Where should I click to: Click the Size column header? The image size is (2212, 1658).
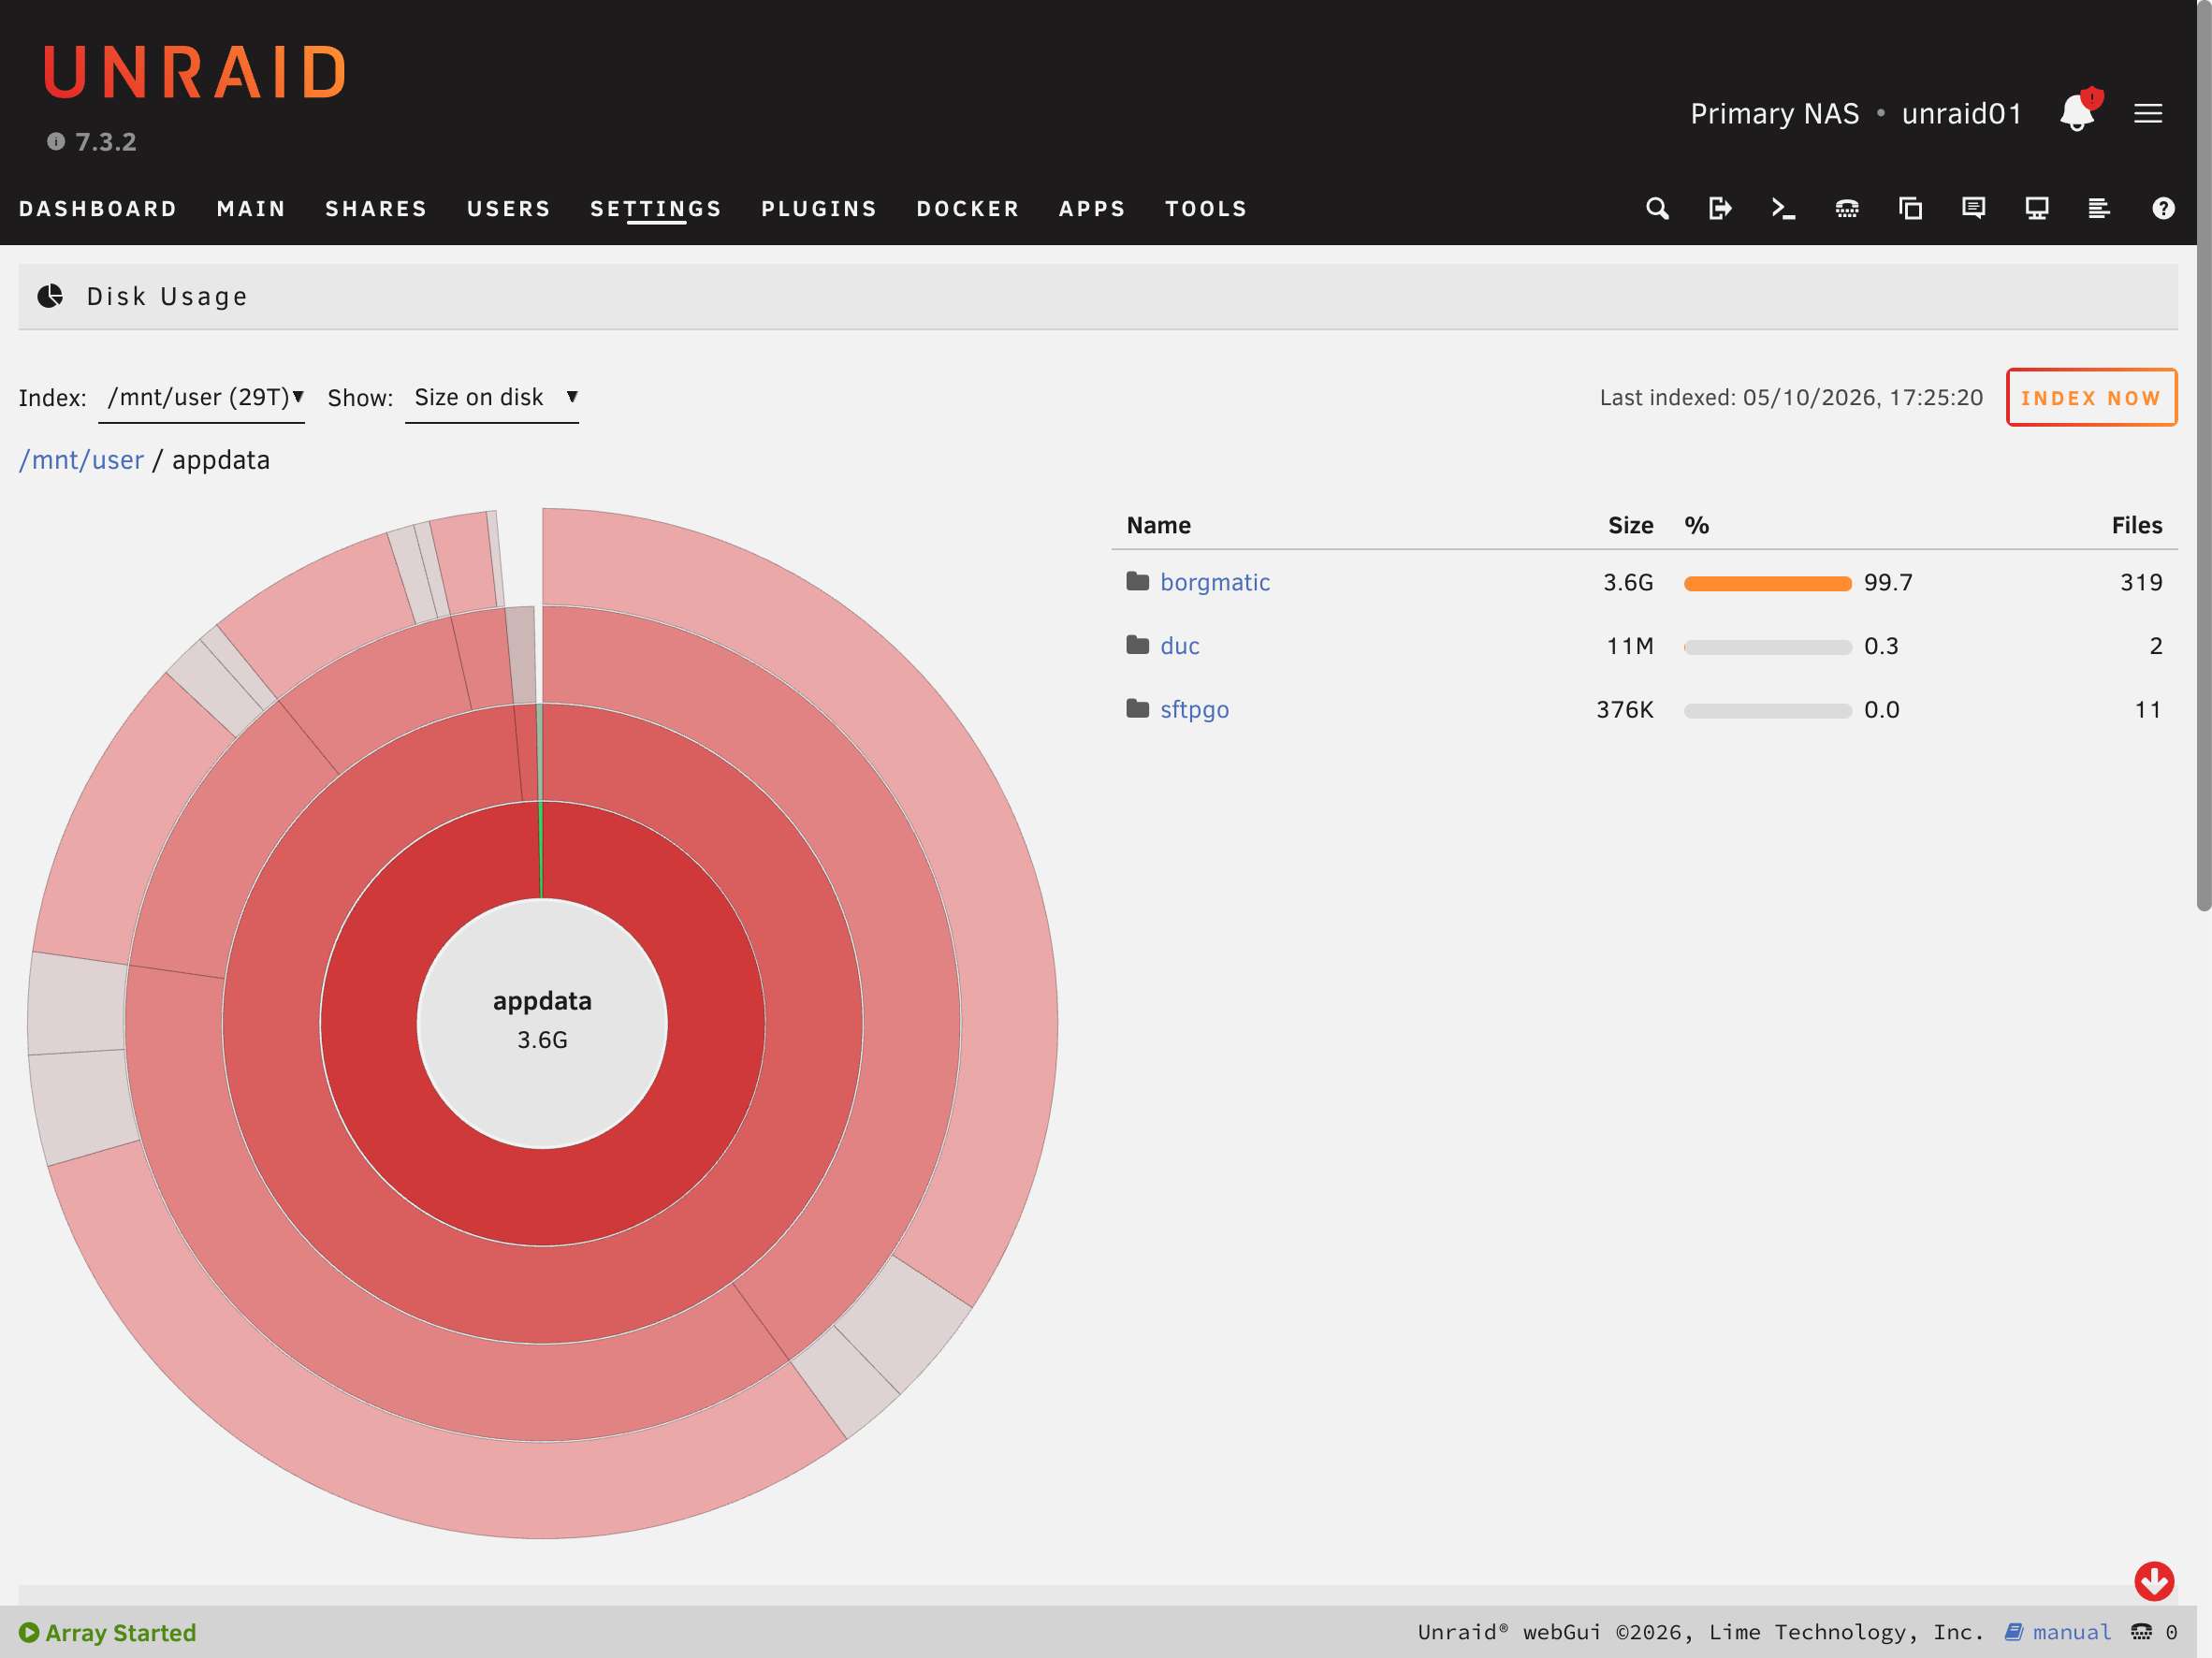1630,525
